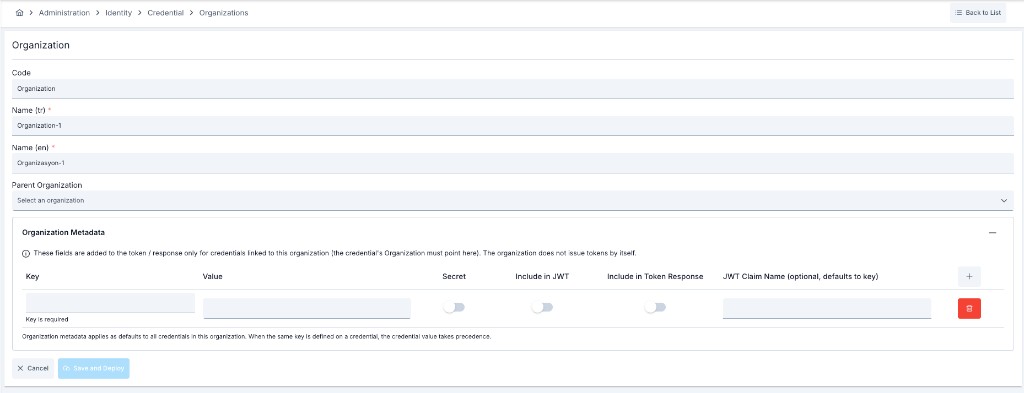
Task: Click the 'Parent Organization' field label
Action: pos(47,185)
